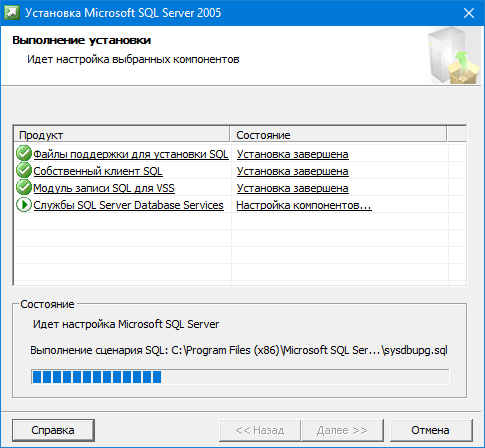Click the in-progress arrow icon beside Службы SQL Server
The image size is (485, 448).
tap(24, 205)
